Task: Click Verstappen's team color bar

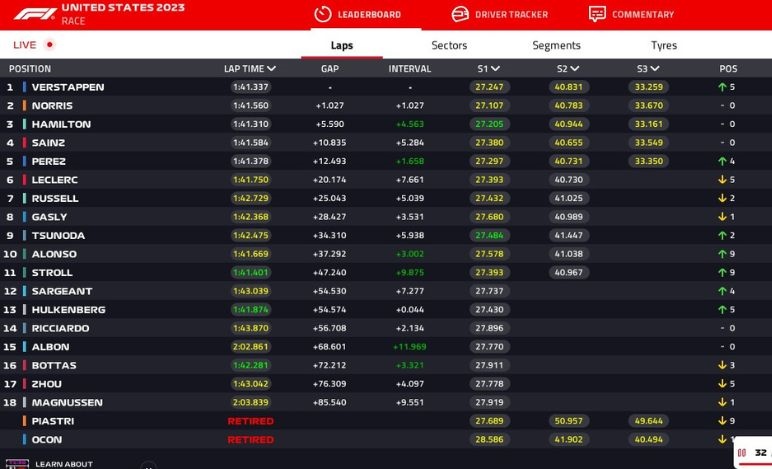Action: pos(24,87)
